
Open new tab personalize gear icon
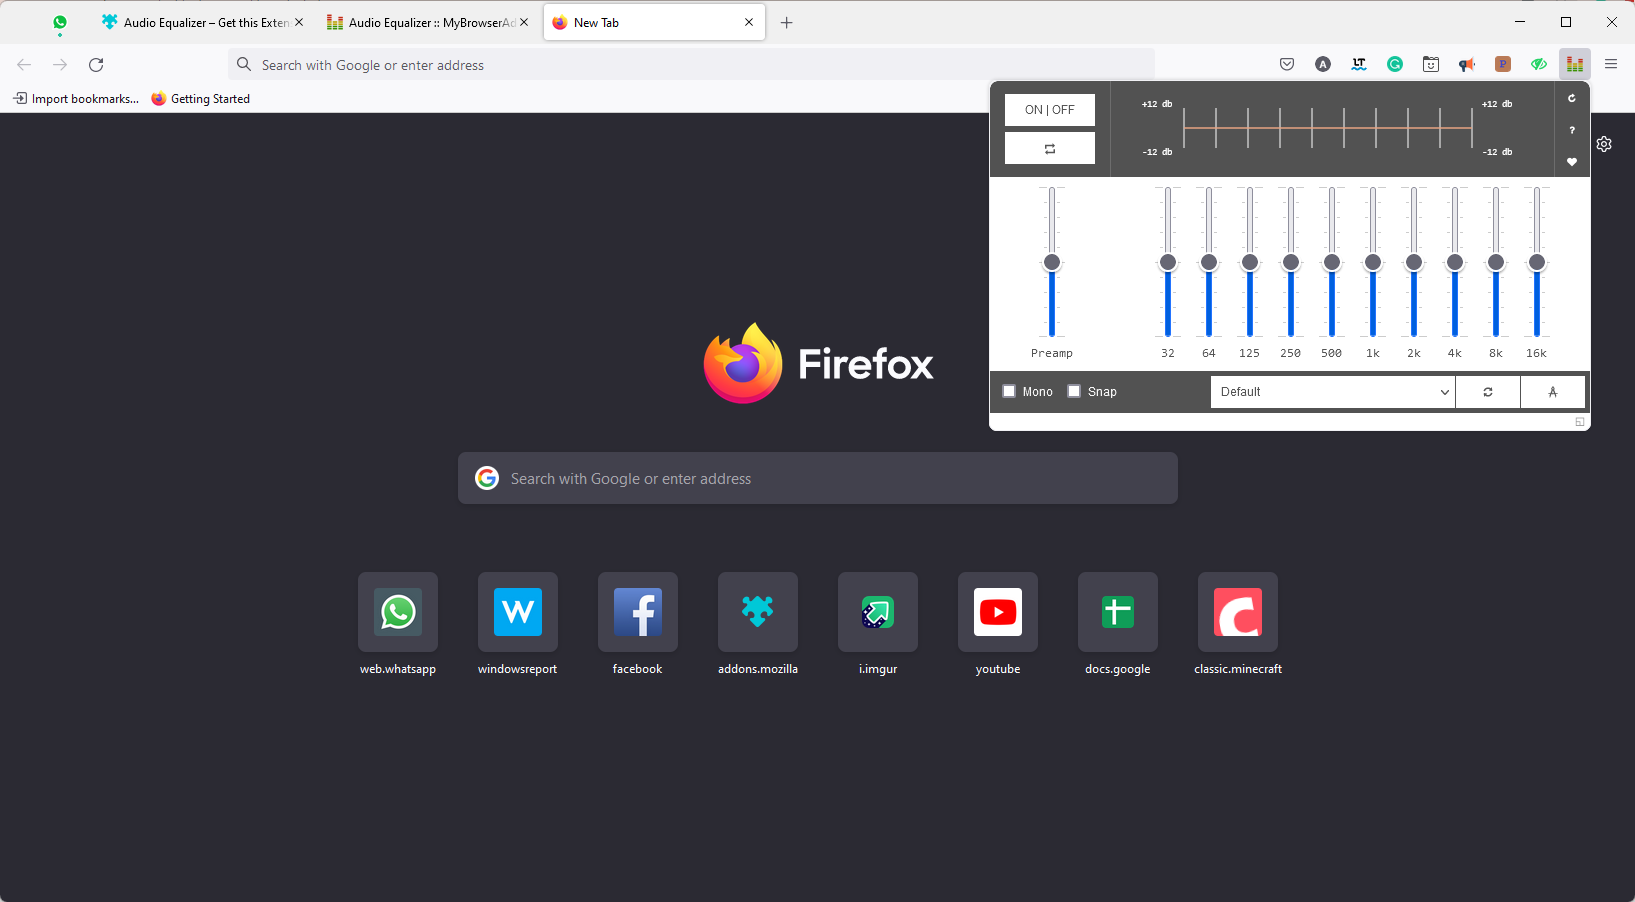1604,144
